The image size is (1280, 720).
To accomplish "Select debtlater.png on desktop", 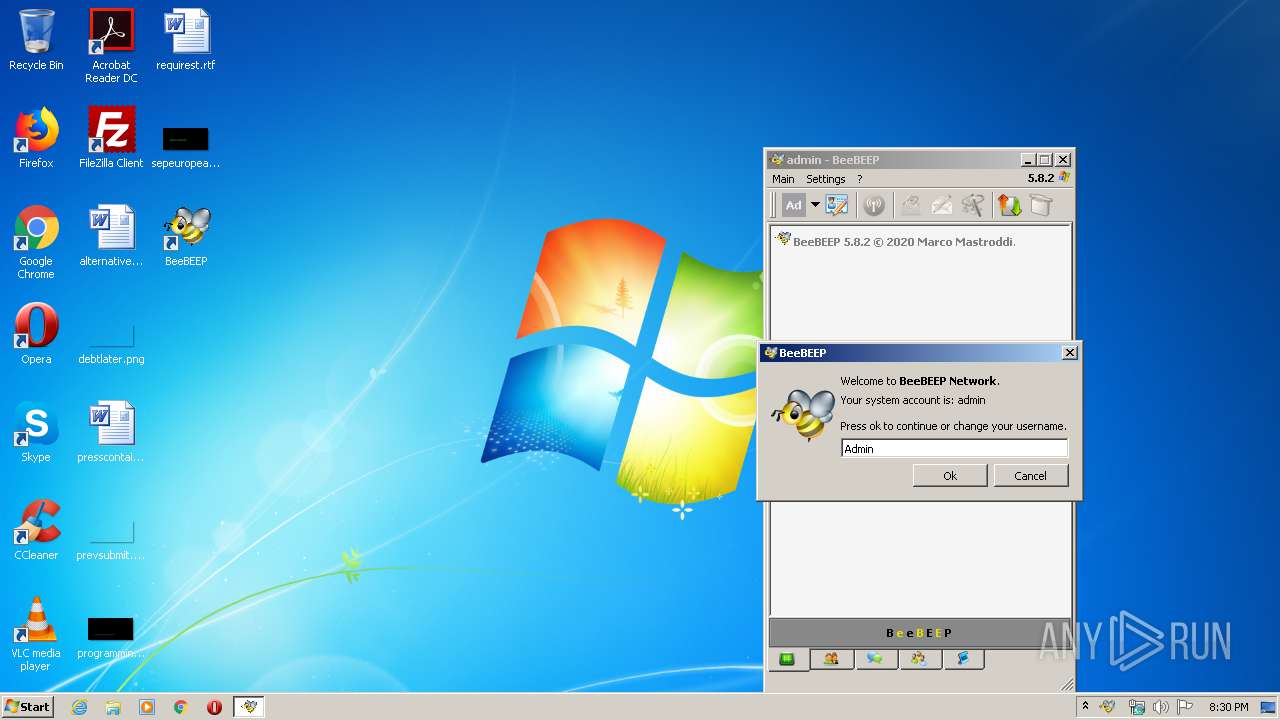I will click(x=111, y=344).
